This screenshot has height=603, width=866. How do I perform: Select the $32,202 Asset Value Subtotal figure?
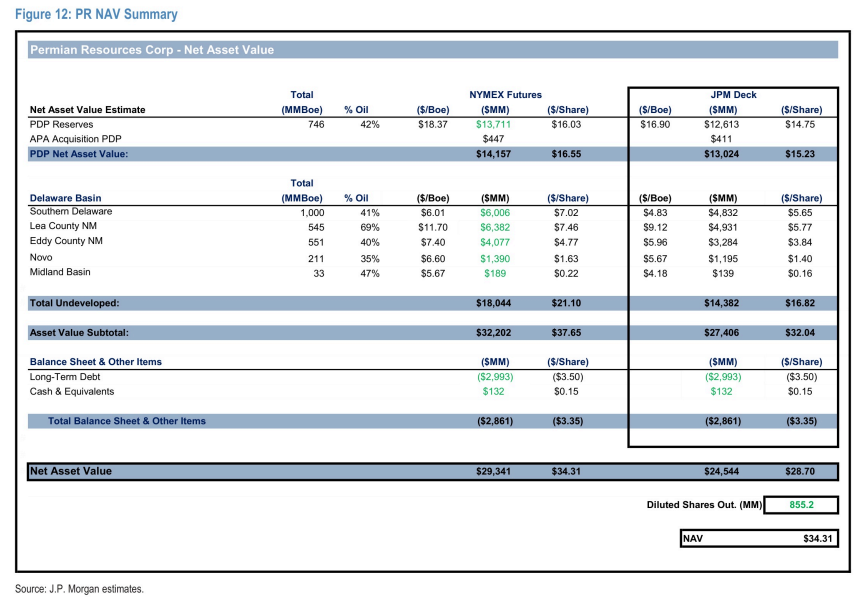(493, 333)
